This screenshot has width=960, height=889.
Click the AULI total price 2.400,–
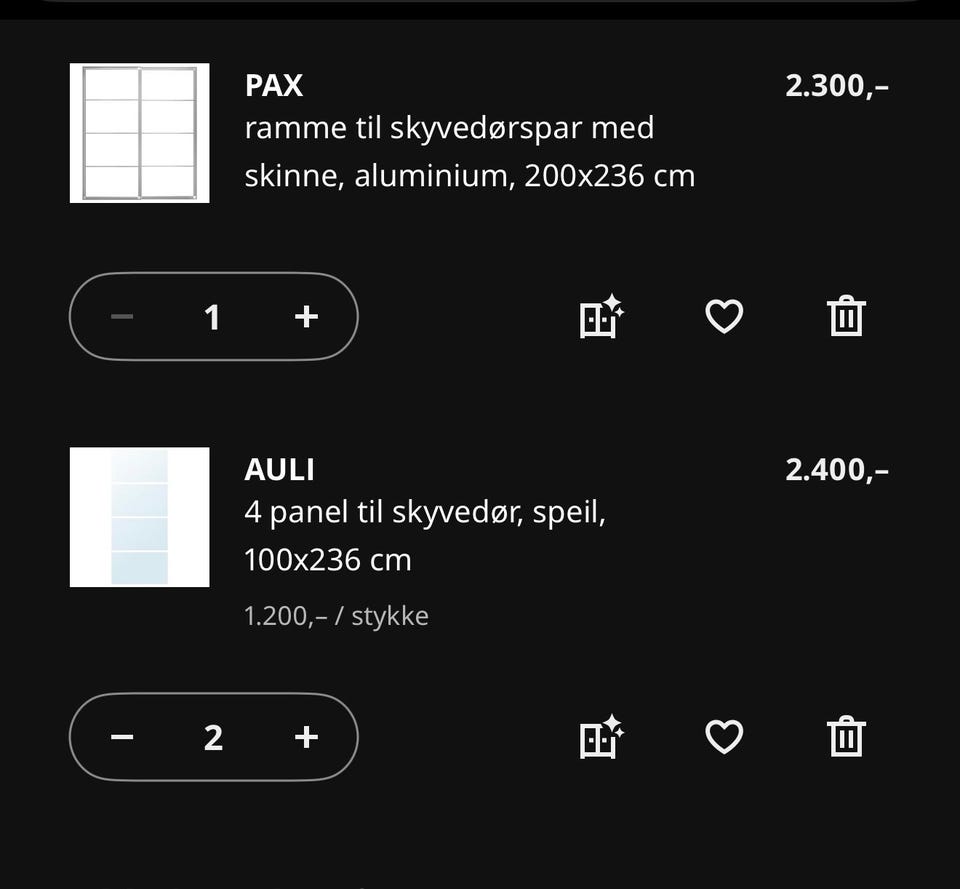836,469
